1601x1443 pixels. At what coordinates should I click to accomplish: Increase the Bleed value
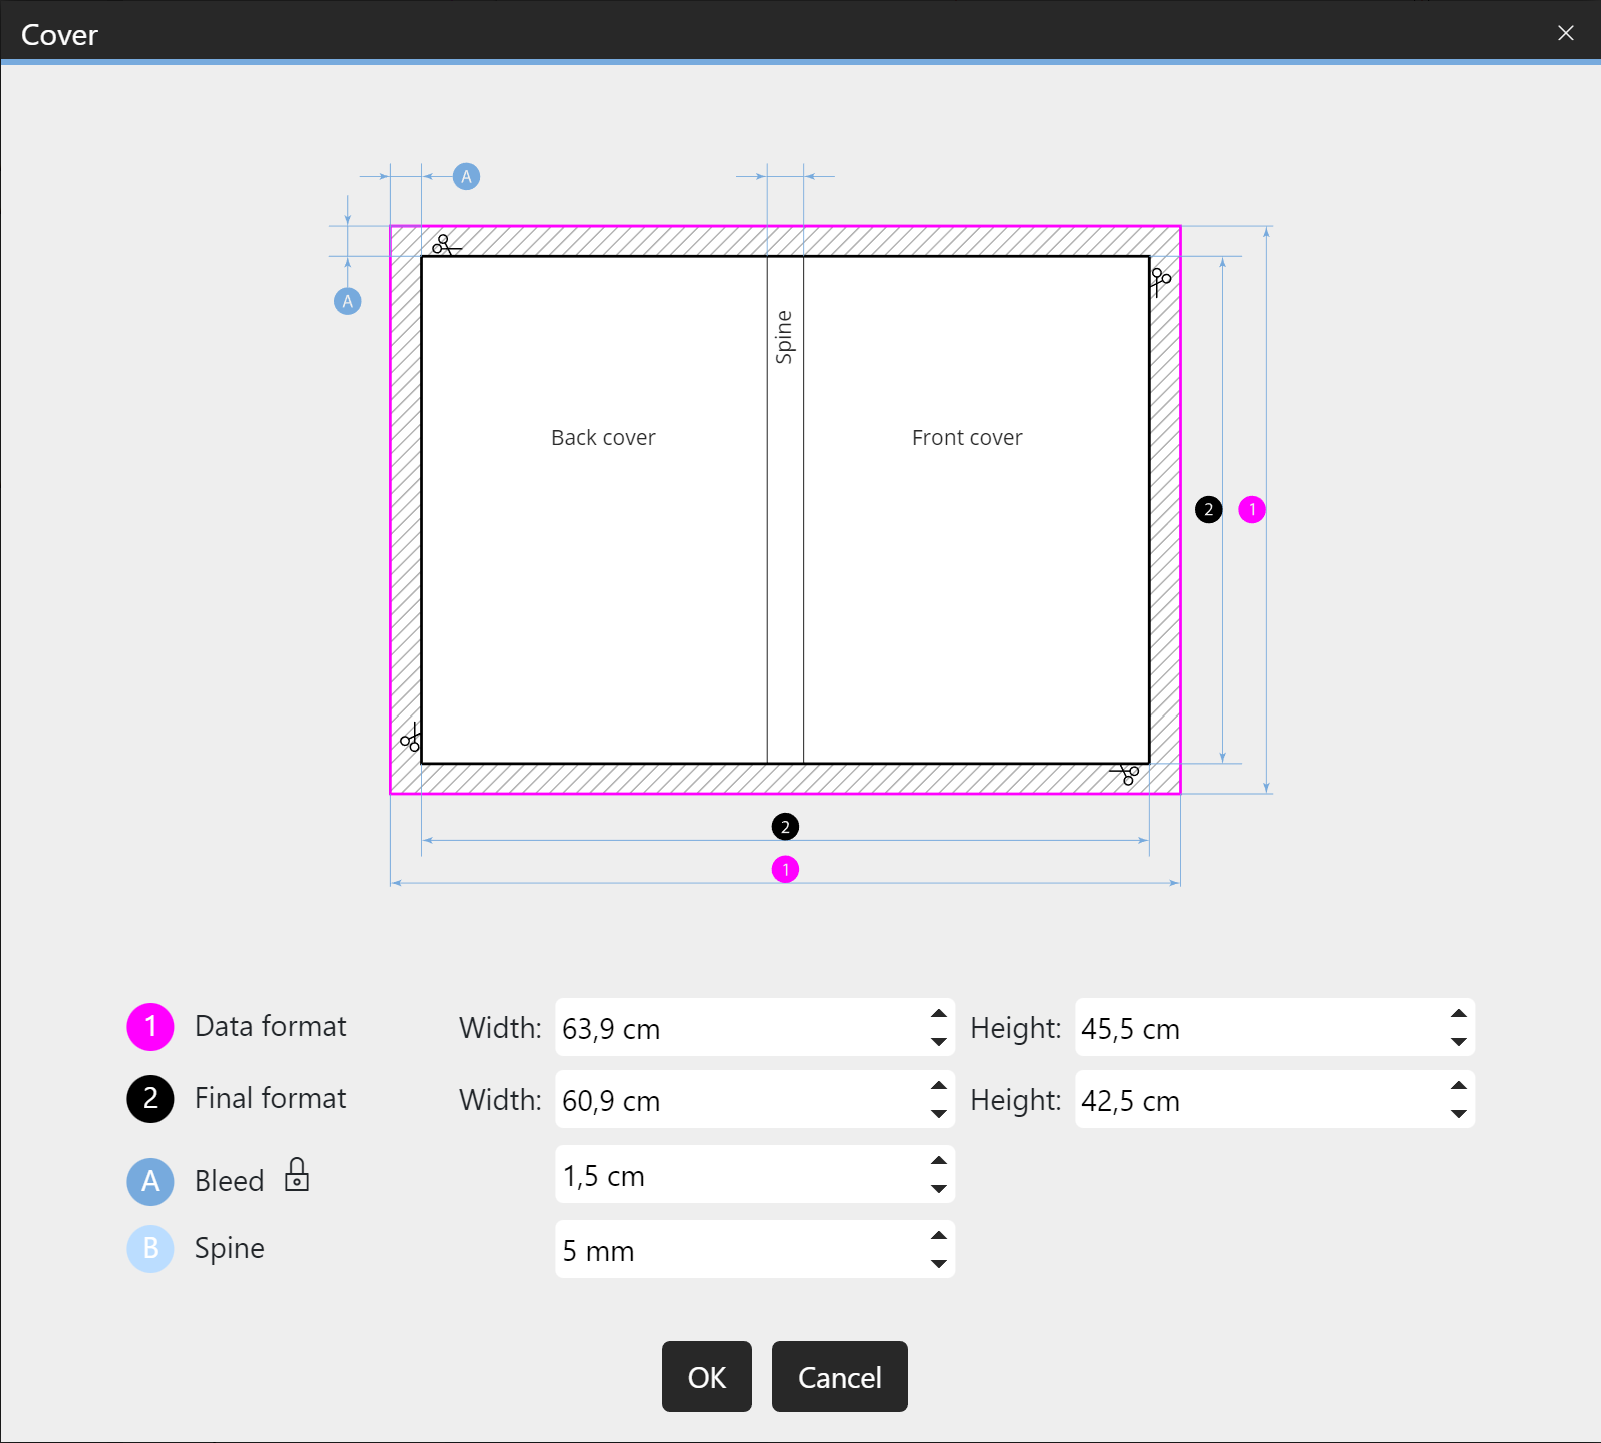(938, 1161)
